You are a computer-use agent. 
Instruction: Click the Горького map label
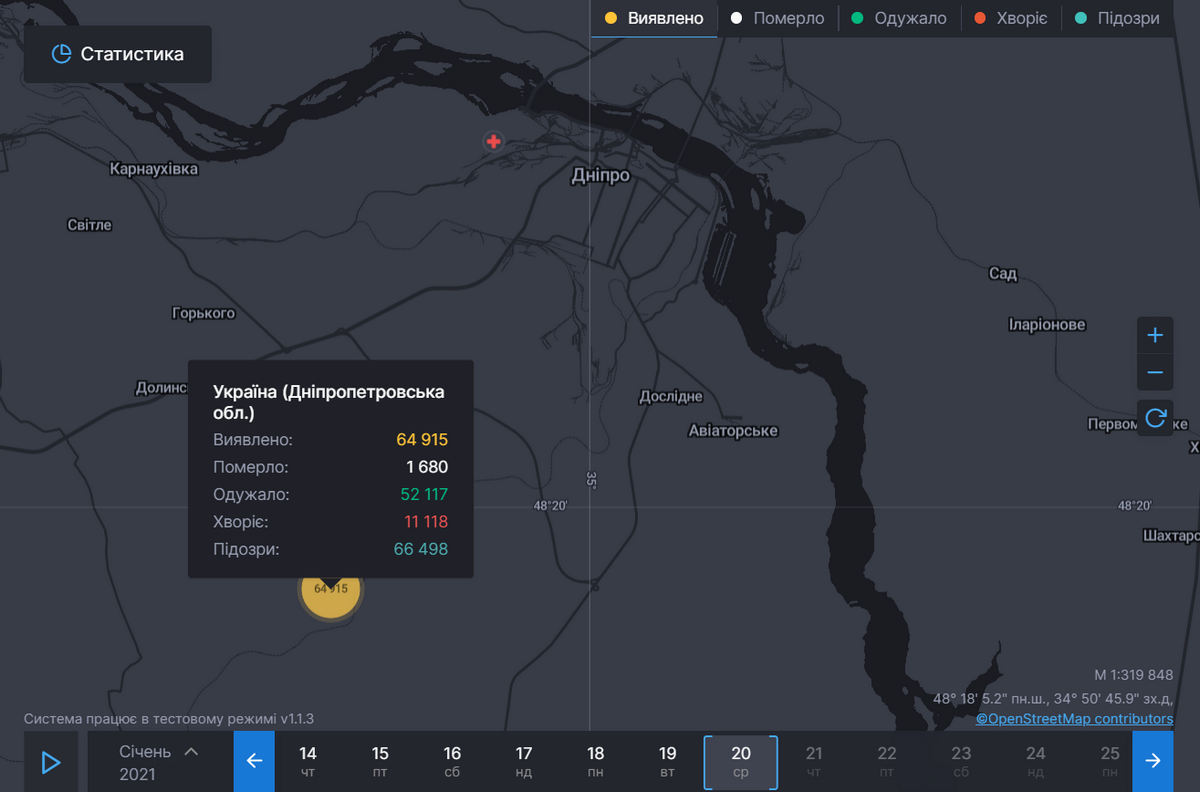click(x=204, y=313)
